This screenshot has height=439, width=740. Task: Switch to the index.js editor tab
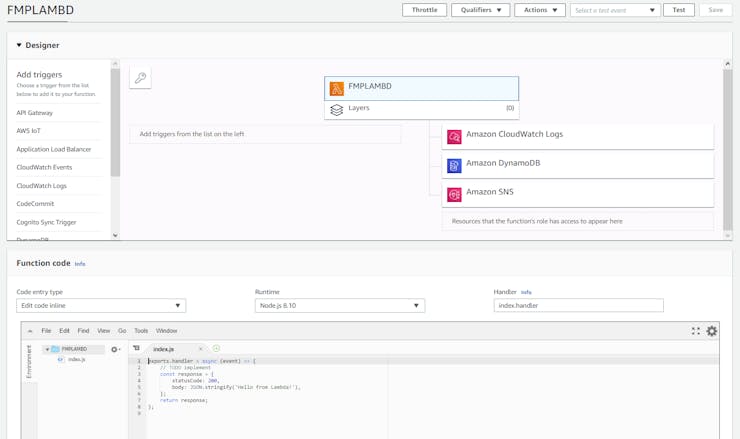[x=164, y=349]
